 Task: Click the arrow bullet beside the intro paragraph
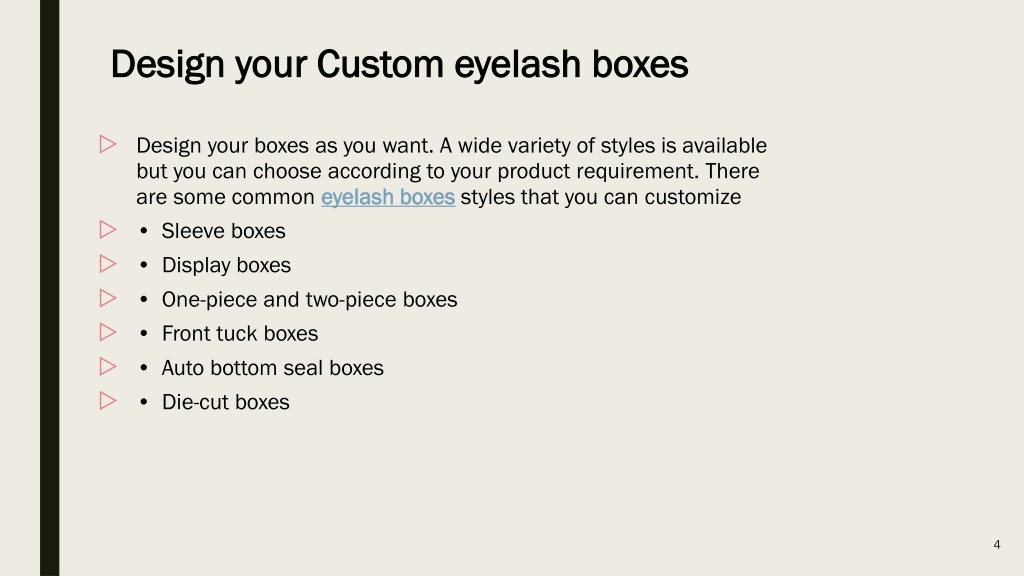click(x=108, y=144)
